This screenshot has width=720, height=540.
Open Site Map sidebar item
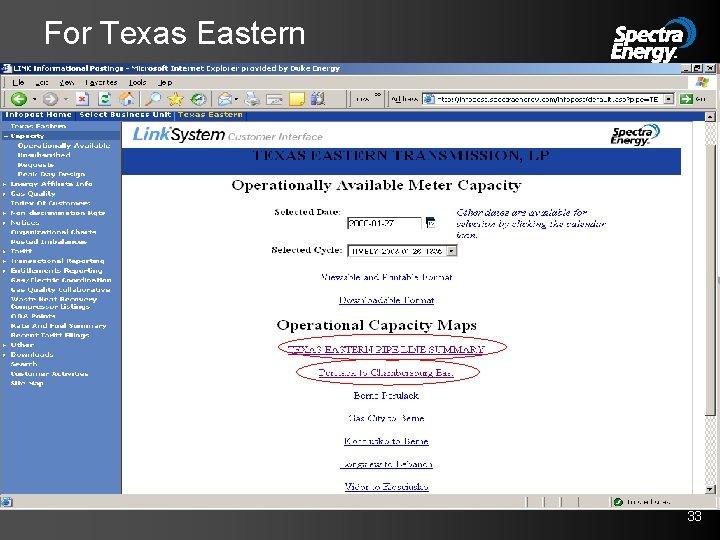point(27,383)
